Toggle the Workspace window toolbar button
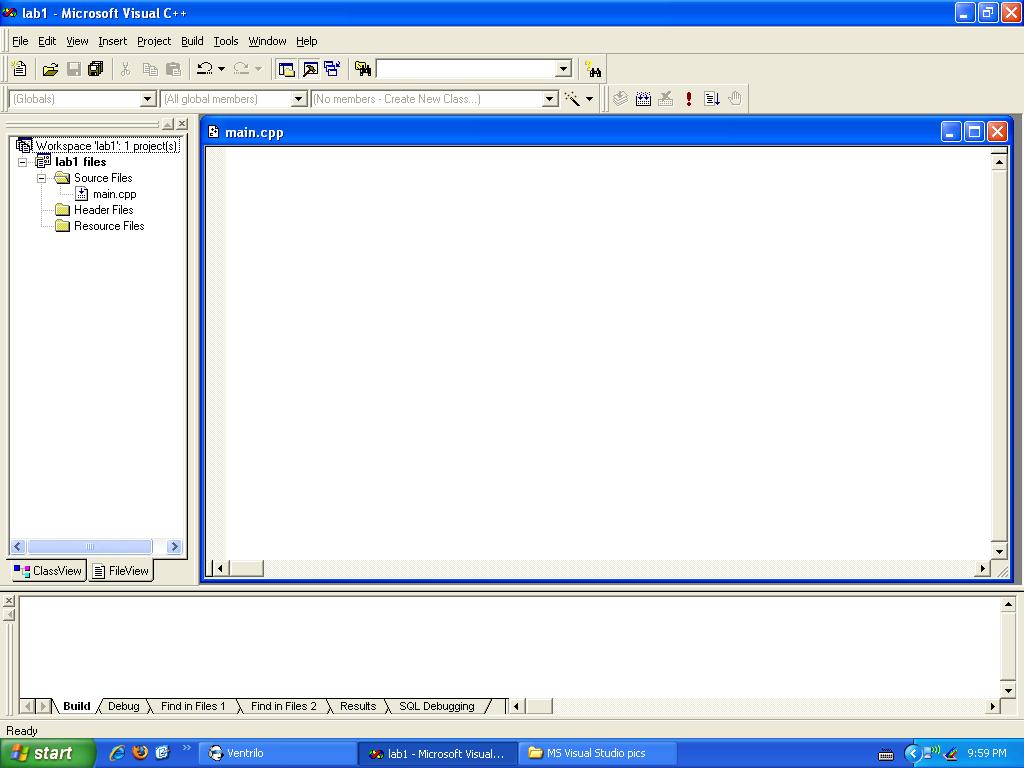This screenshot has width=1024, height=768. (x=287, y=69)
